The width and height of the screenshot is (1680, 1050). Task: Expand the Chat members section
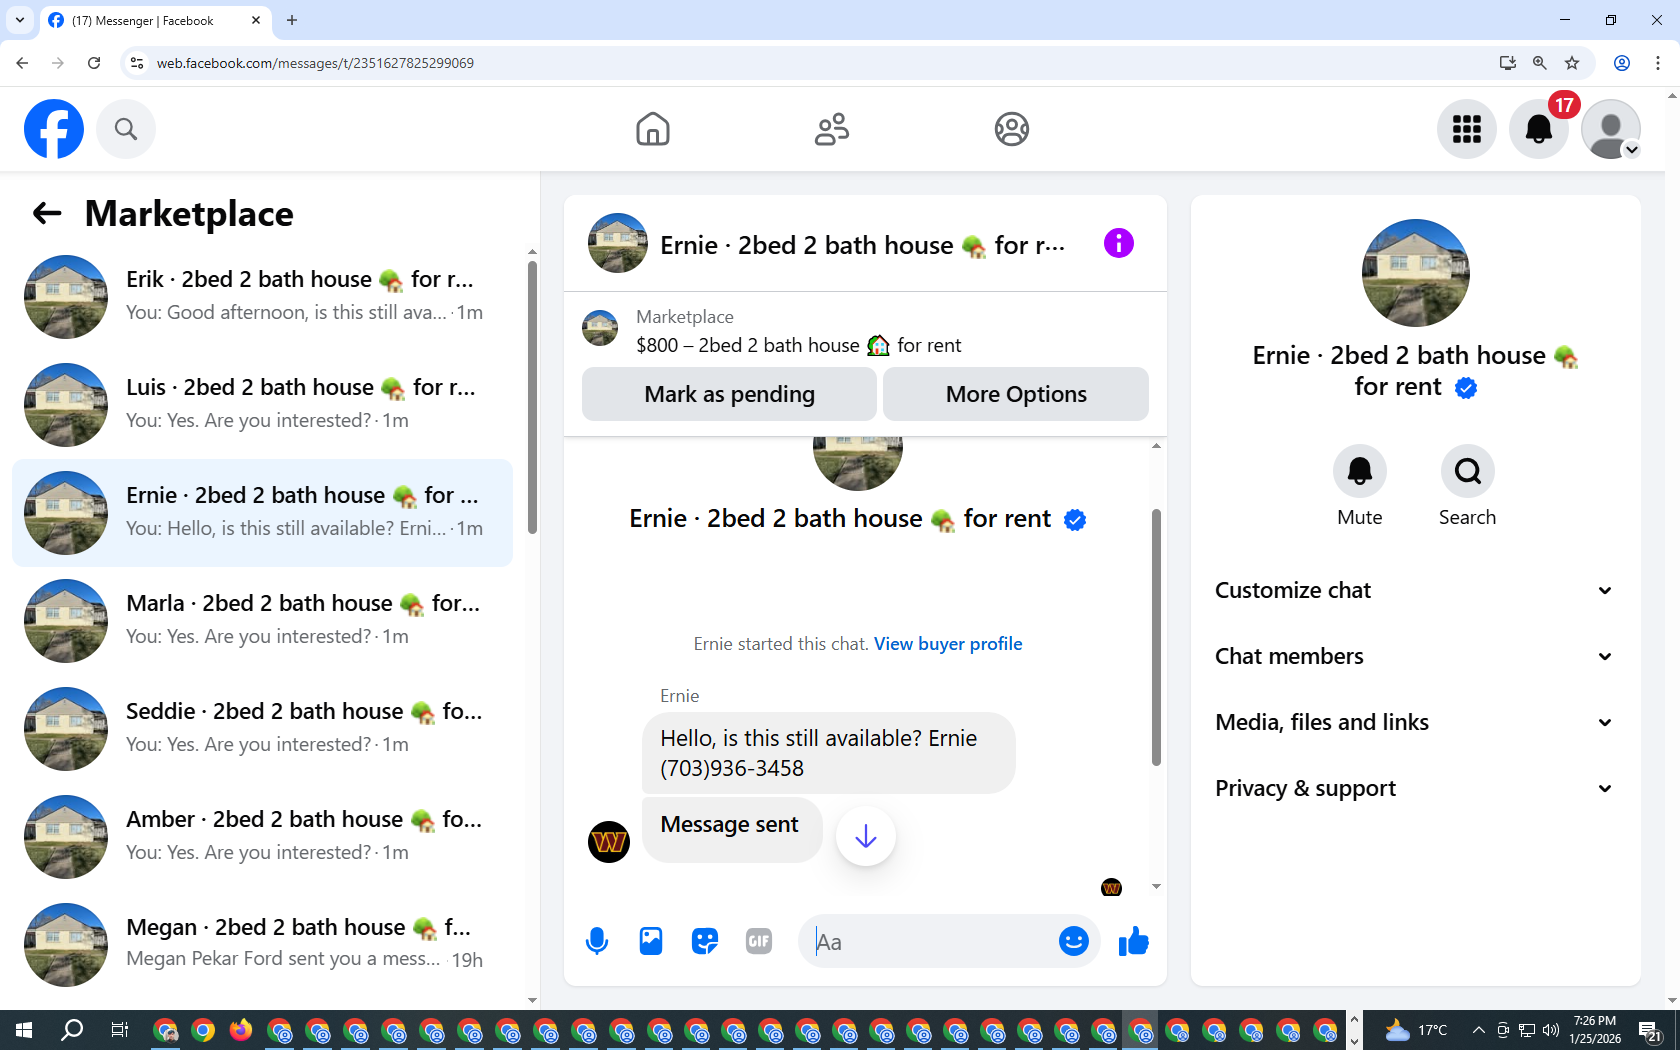tap(1415, 656)
